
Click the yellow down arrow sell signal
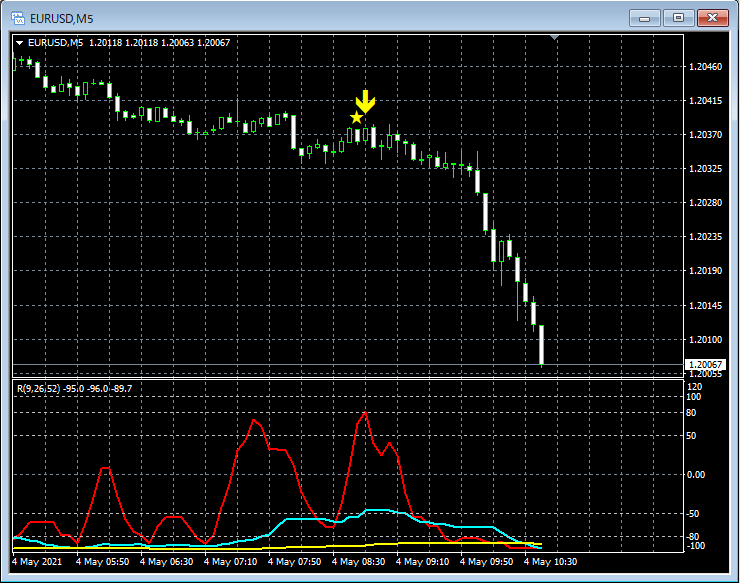pos(365,102)
